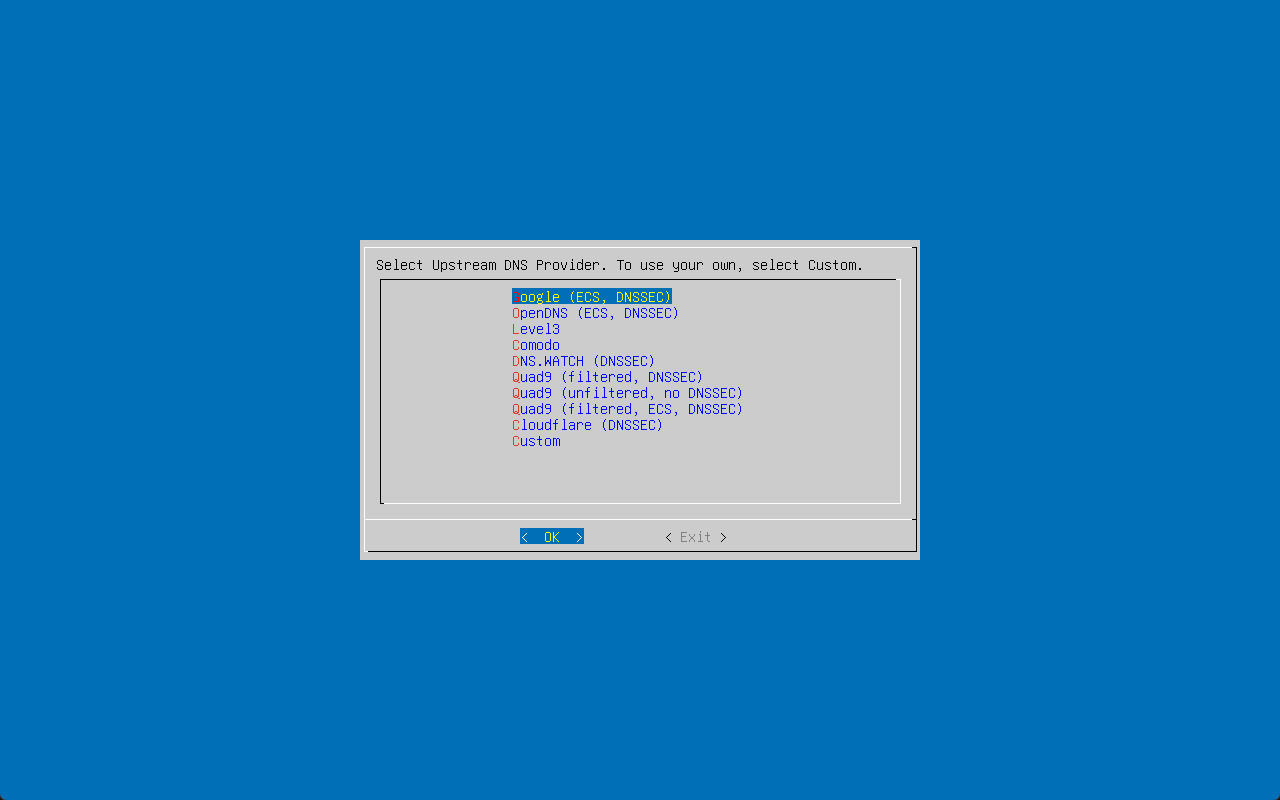Select Google (ECS, DNSSEC) DNS provider
The image size is (1280, 800).
(592, 297)
